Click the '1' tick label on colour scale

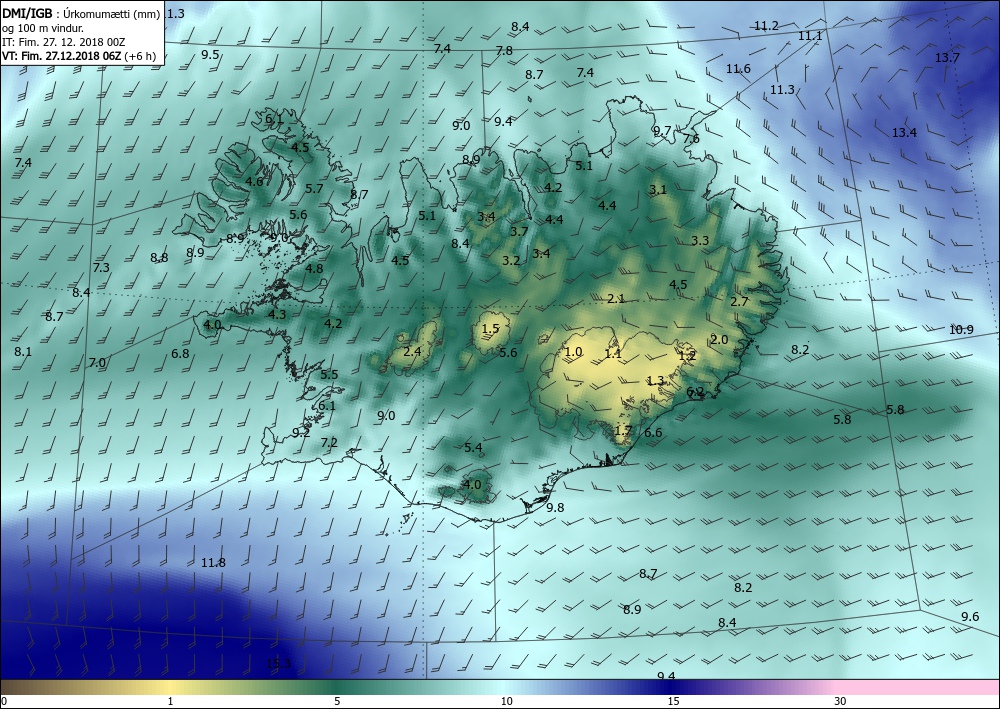[x=170, y=702]
